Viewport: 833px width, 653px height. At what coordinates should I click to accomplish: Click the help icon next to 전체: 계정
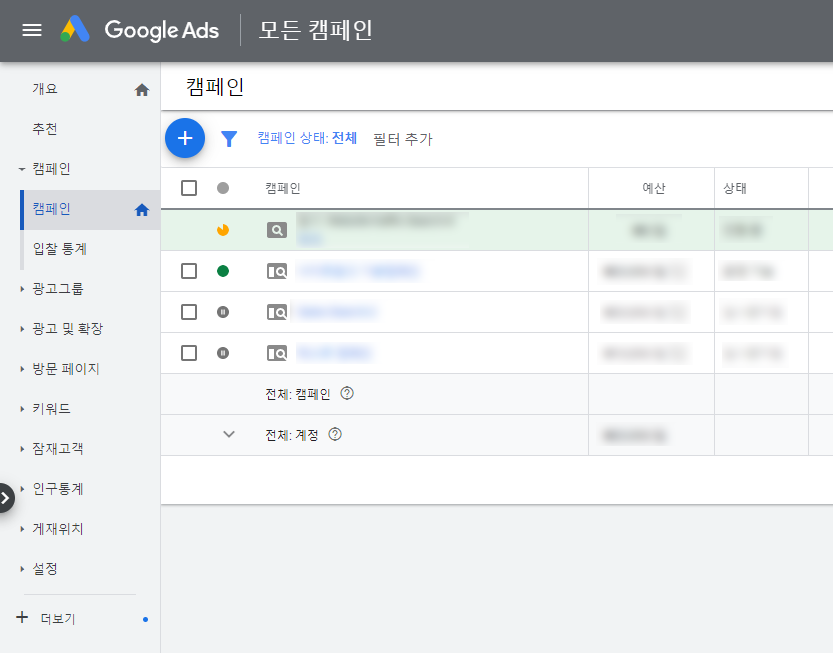click(335, 435)
